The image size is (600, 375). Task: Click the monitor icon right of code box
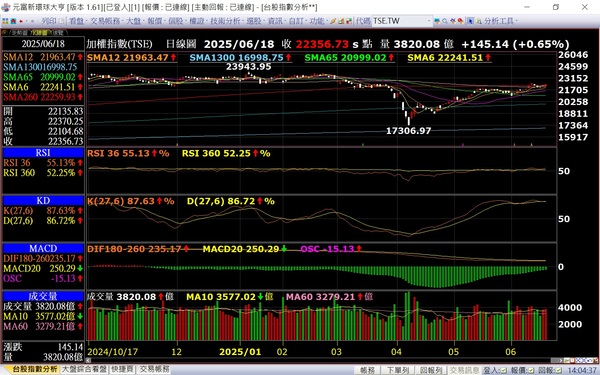click(x=437, y=21)
